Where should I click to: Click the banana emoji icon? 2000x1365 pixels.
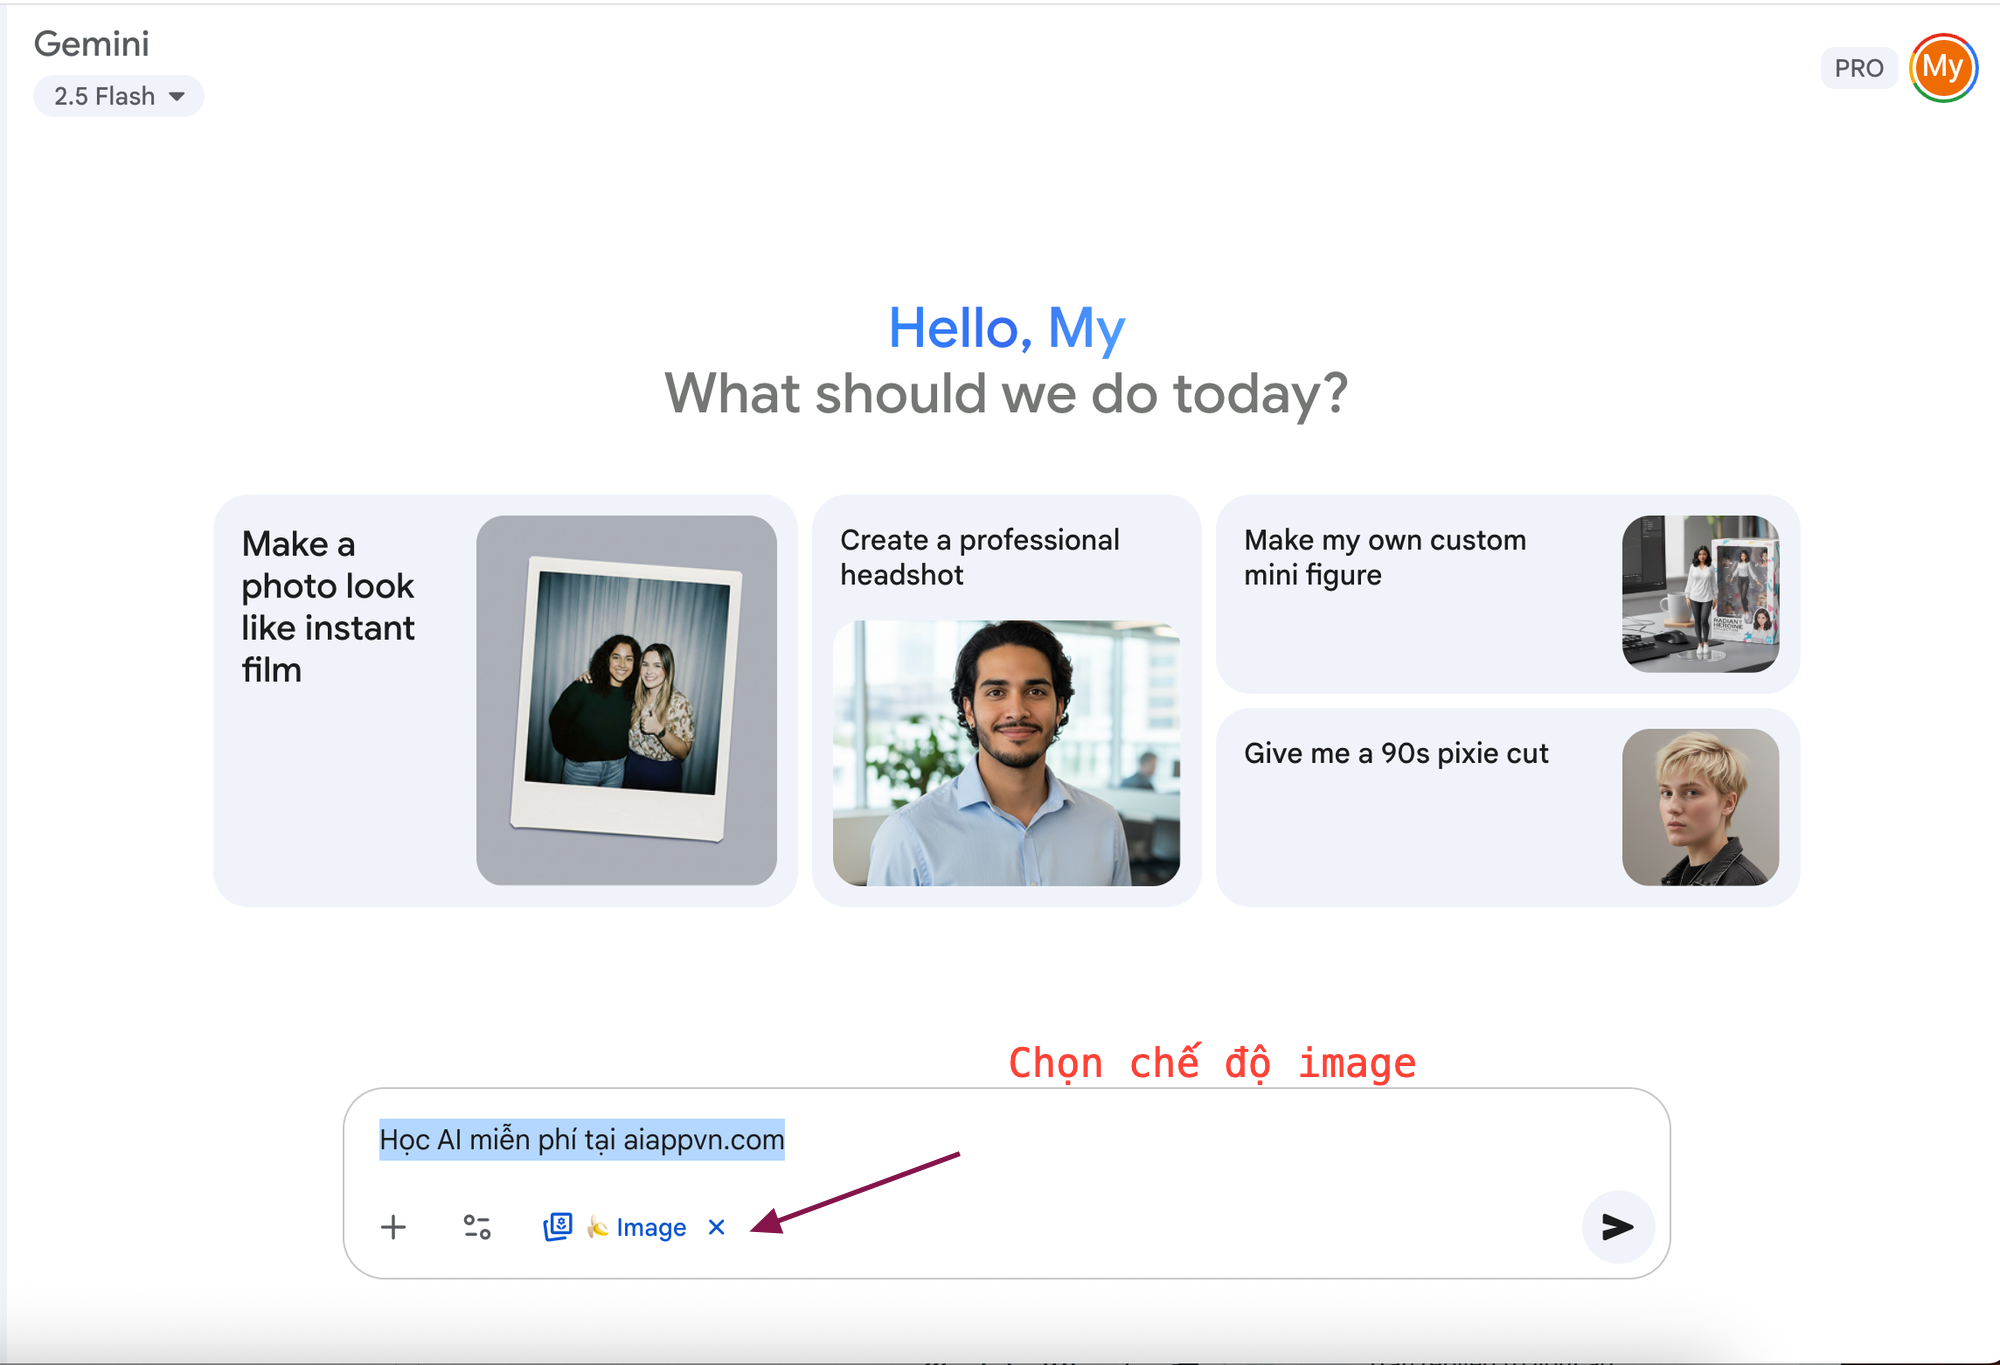[598, 1227]
